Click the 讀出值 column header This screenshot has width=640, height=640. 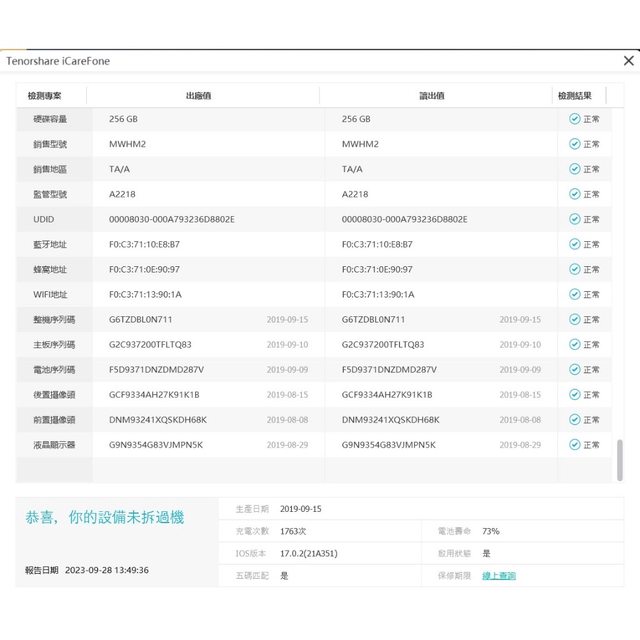[x=432, y=96]
